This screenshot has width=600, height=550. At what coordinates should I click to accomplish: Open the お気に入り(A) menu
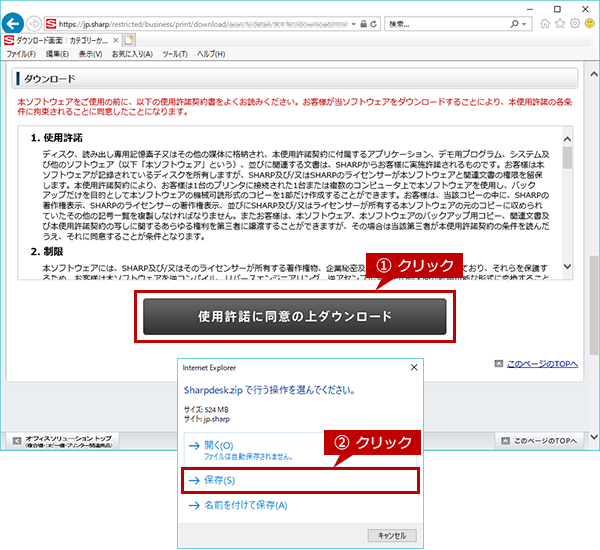pyautogui.click(x=132, y=54)
